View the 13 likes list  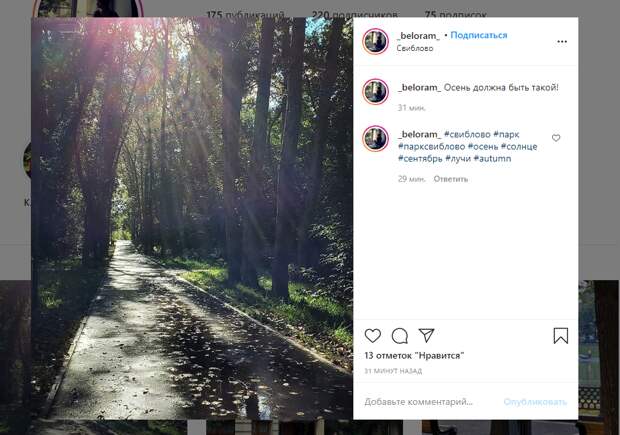point(414,355)
